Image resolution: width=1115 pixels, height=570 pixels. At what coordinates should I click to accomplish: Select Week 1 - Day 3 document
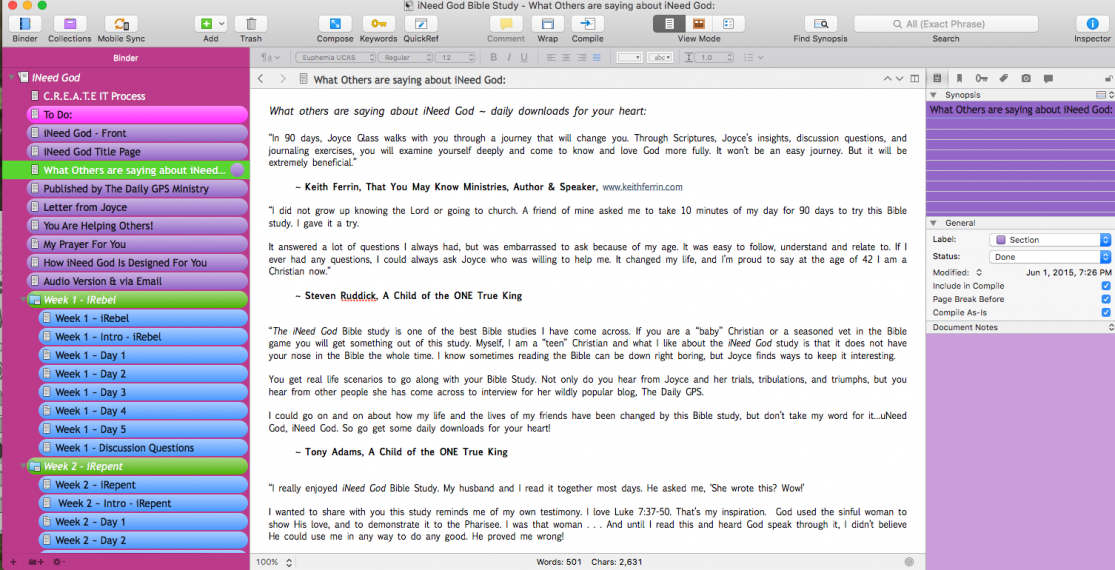point(143,392)
